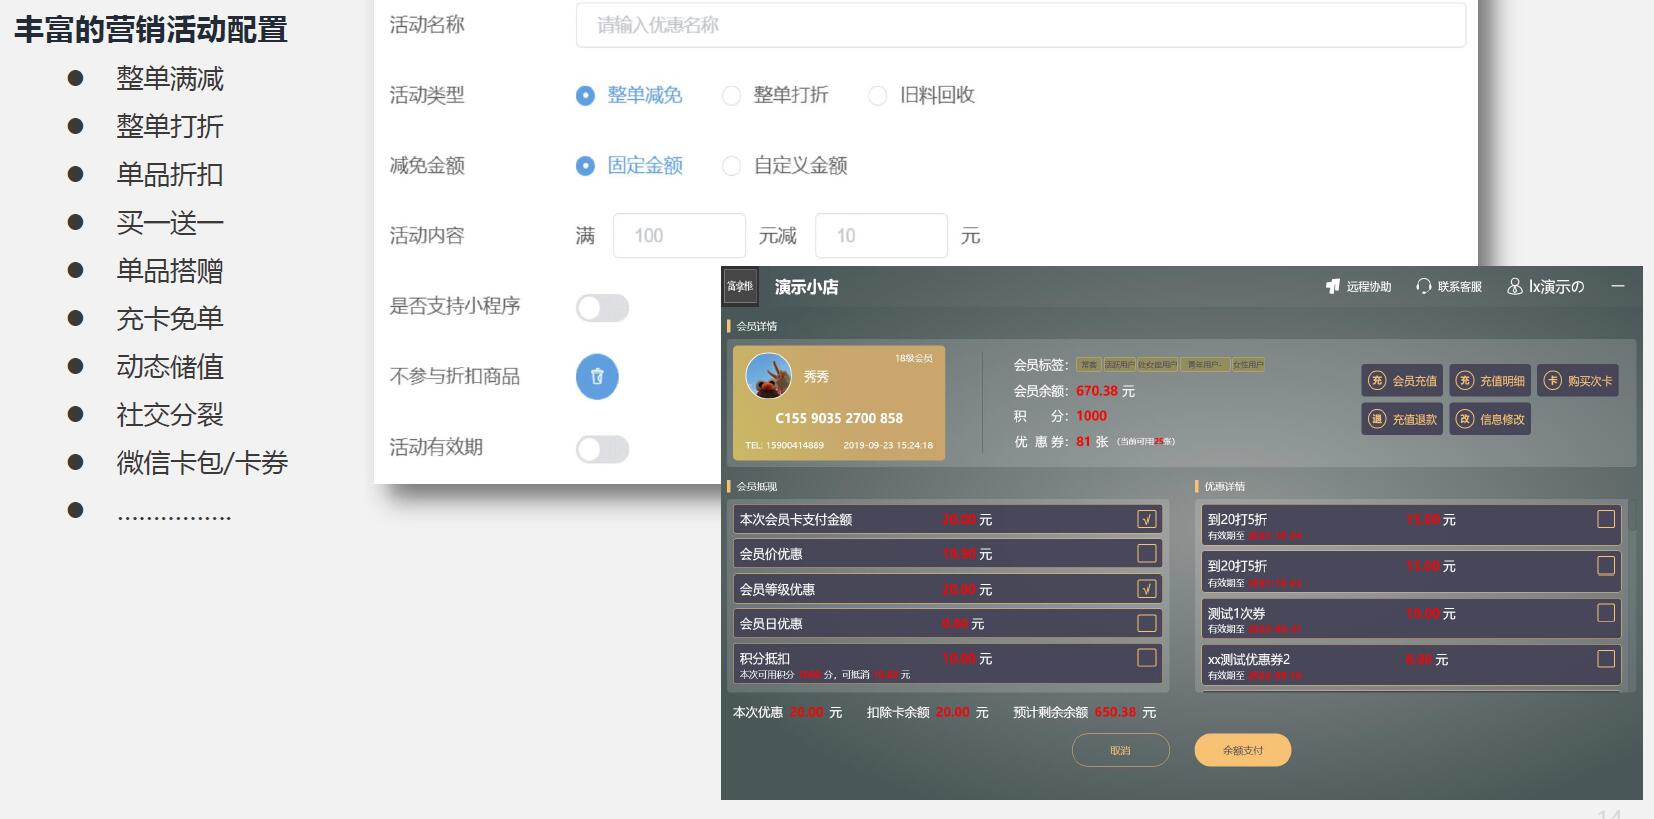Enable the activity validity period switch
The width and height of the screenshot is (1654, 819).
click(x=602, y=449)
